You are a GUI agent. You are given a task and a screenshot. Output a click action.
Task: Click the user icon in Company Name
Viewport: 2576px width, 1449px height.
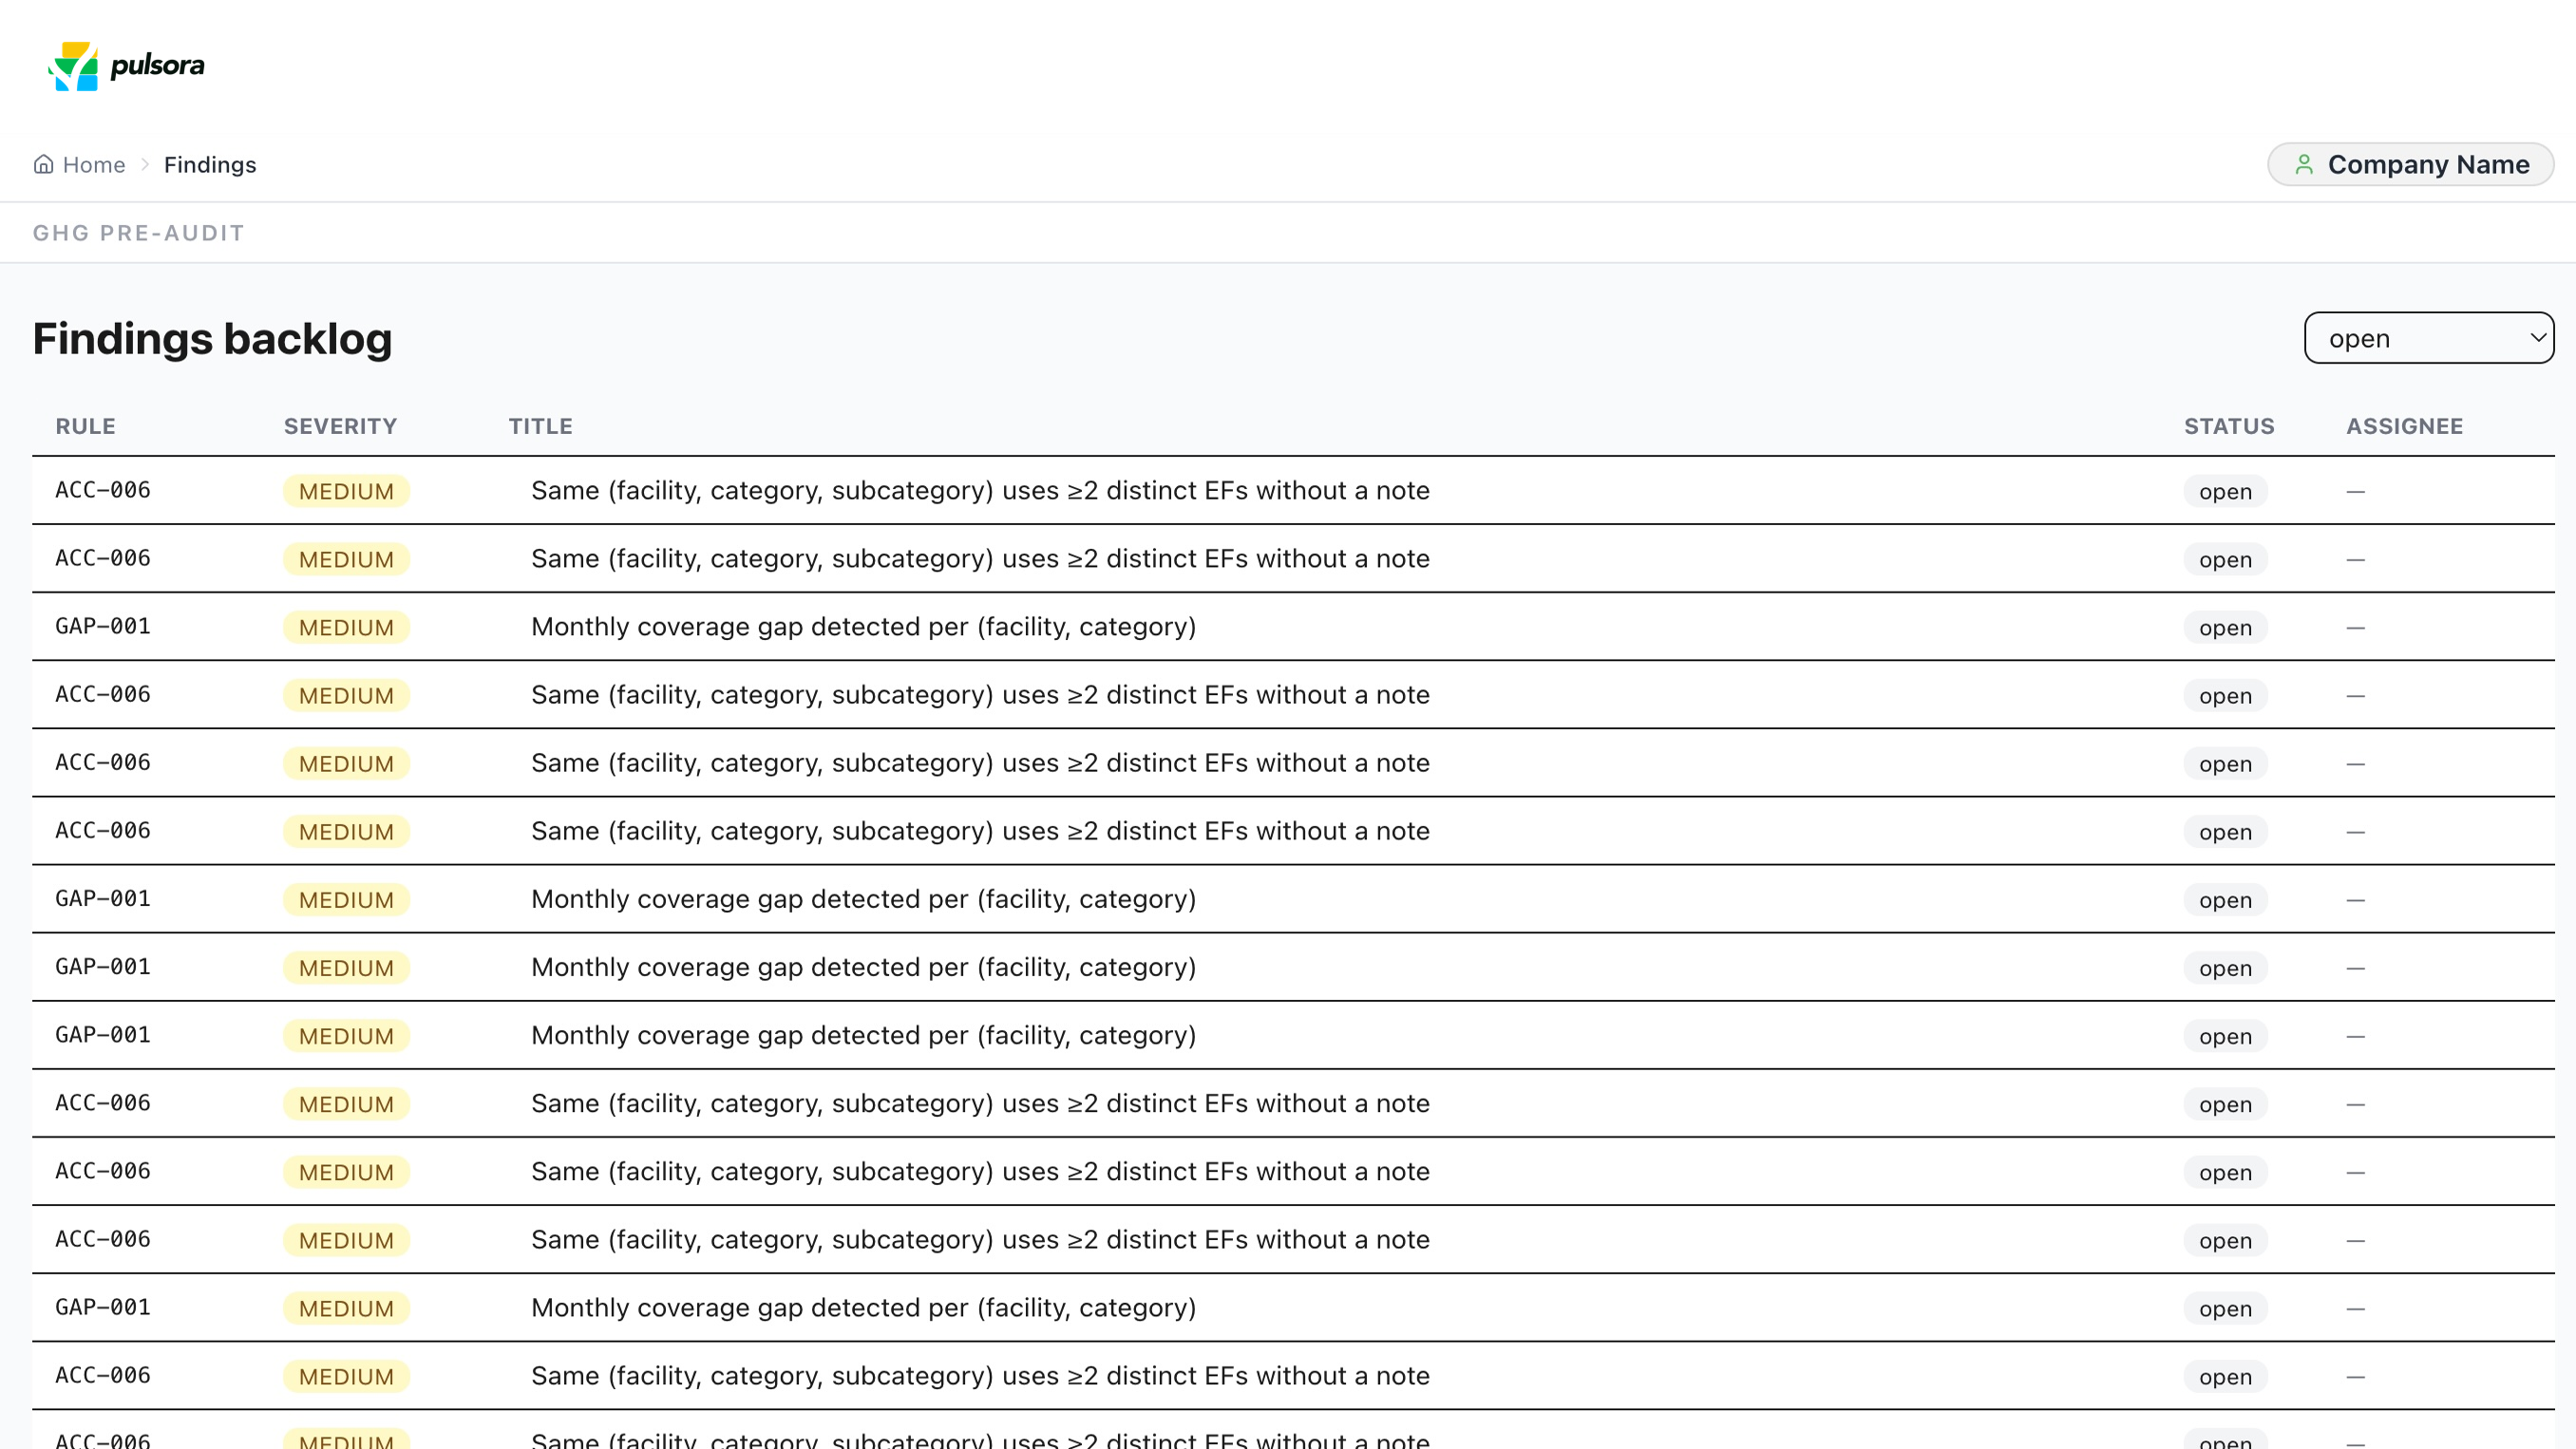coord(2304,164)
